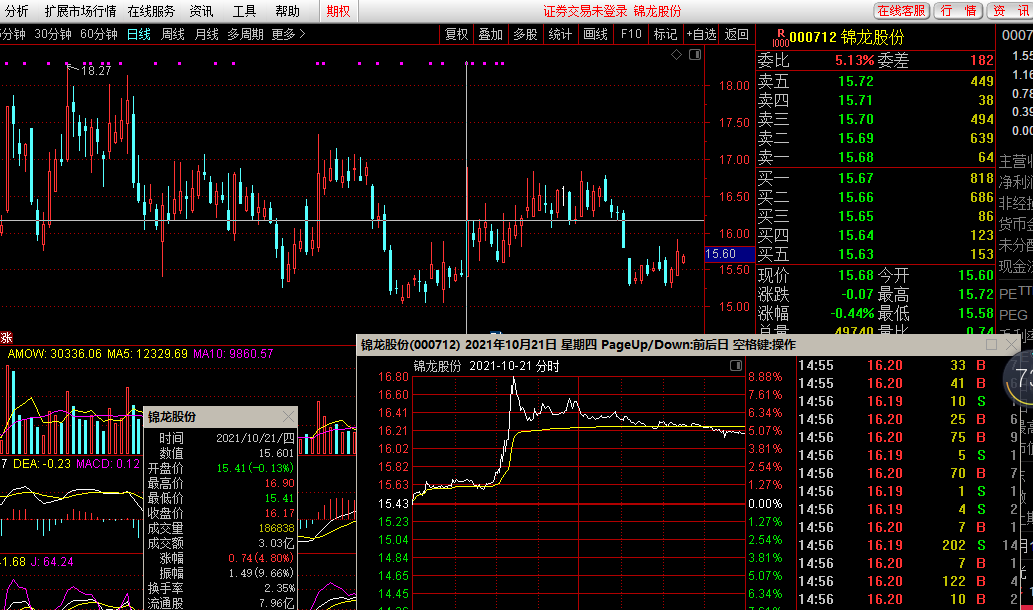Switch to the 周线 weekly period
The width and height of the screenshot is (1033, 610).
[173, 34]
